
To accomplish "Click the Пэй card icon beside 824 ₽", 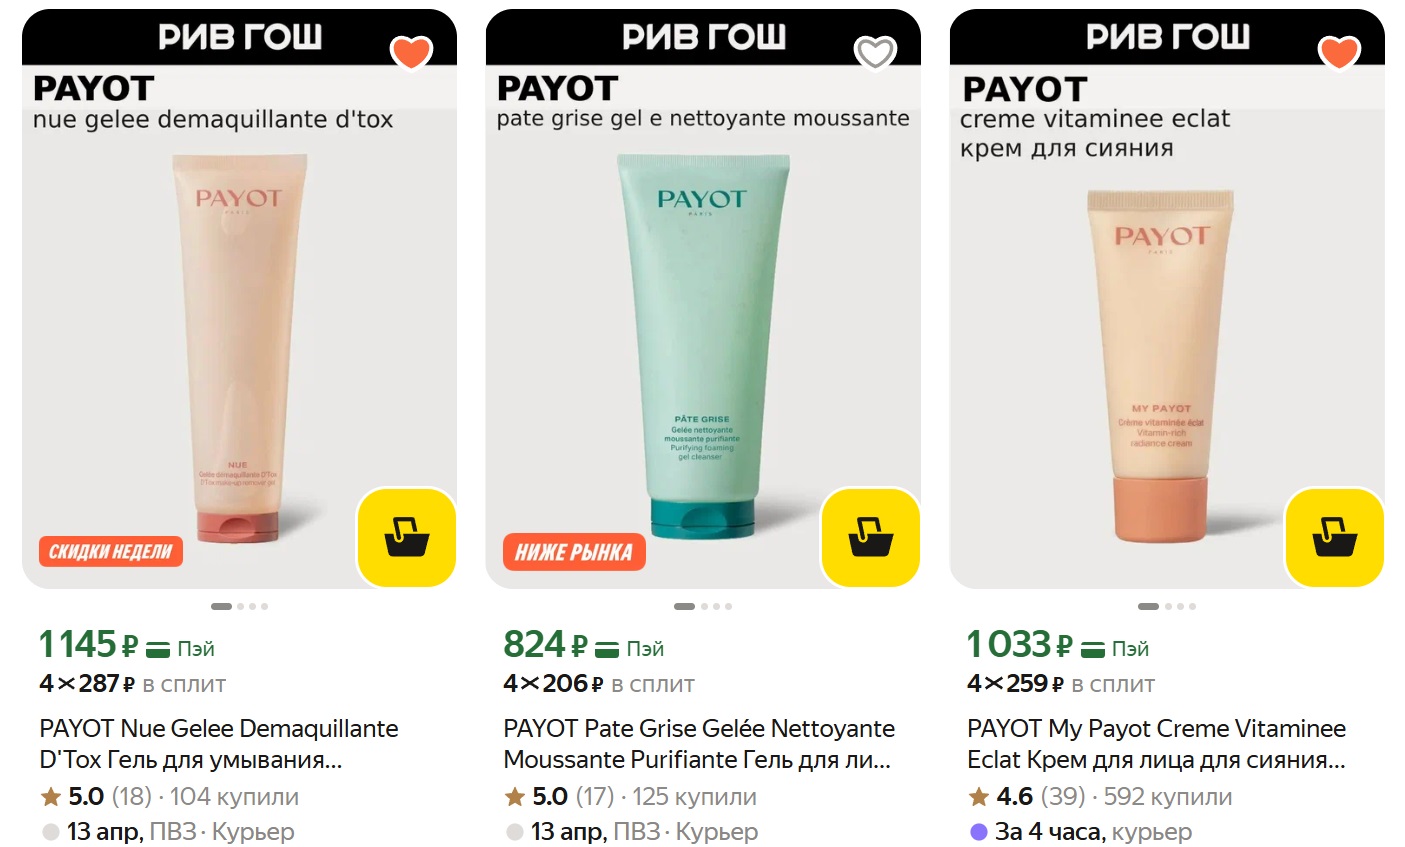I will 607,650.
